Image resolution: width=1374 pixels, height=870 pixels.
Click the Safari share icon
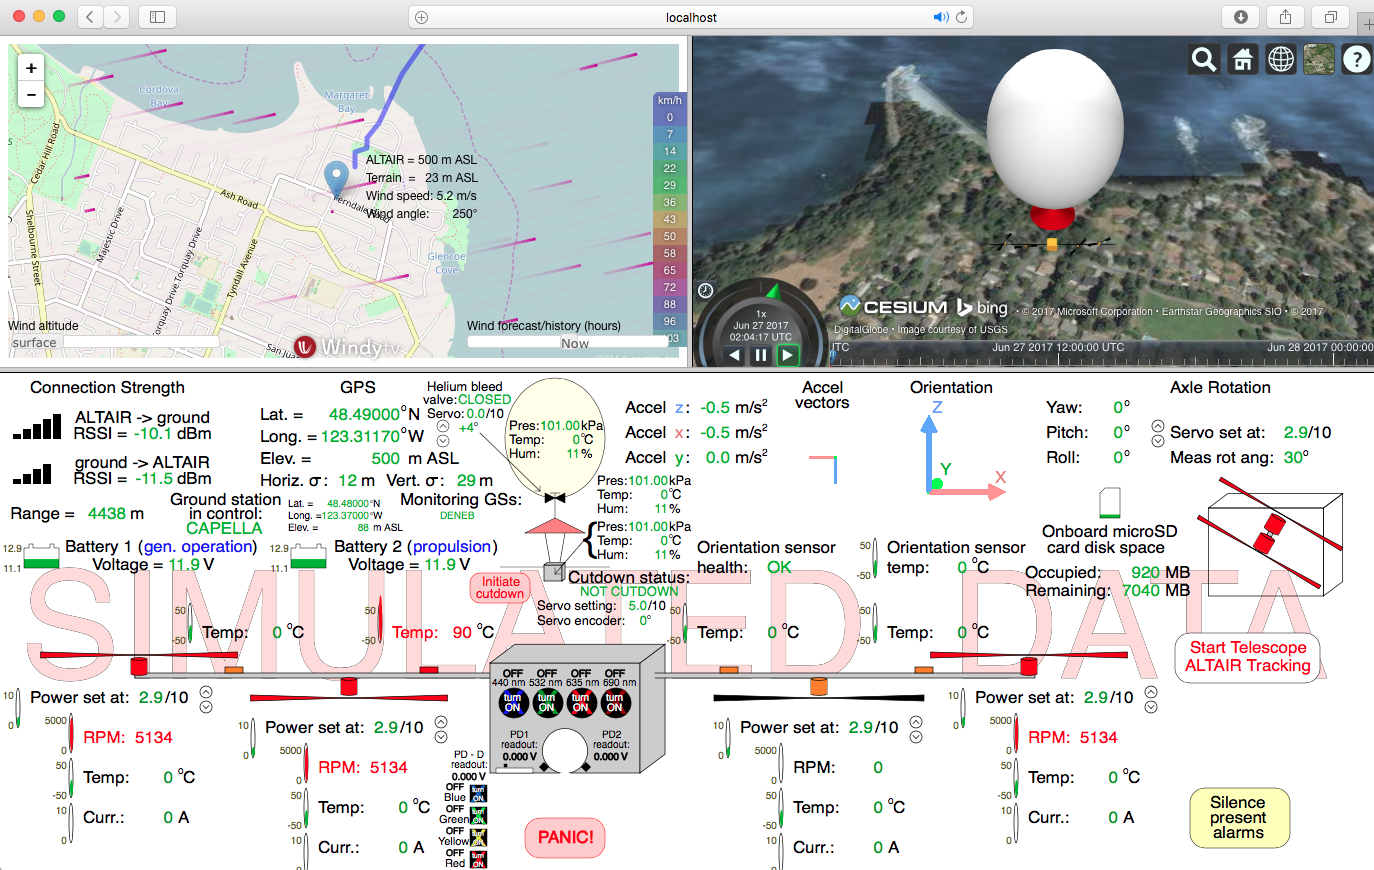1285,17
